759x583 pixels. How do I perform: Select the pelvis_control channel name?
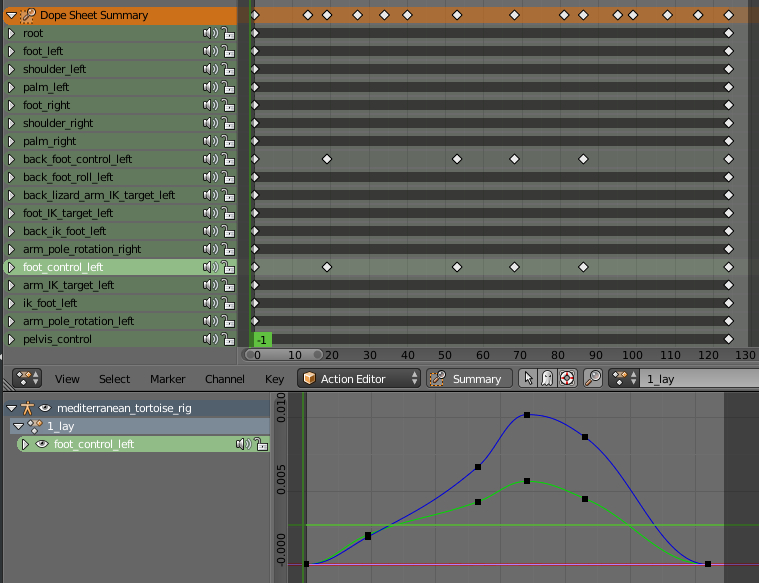(x=57, y=339)
